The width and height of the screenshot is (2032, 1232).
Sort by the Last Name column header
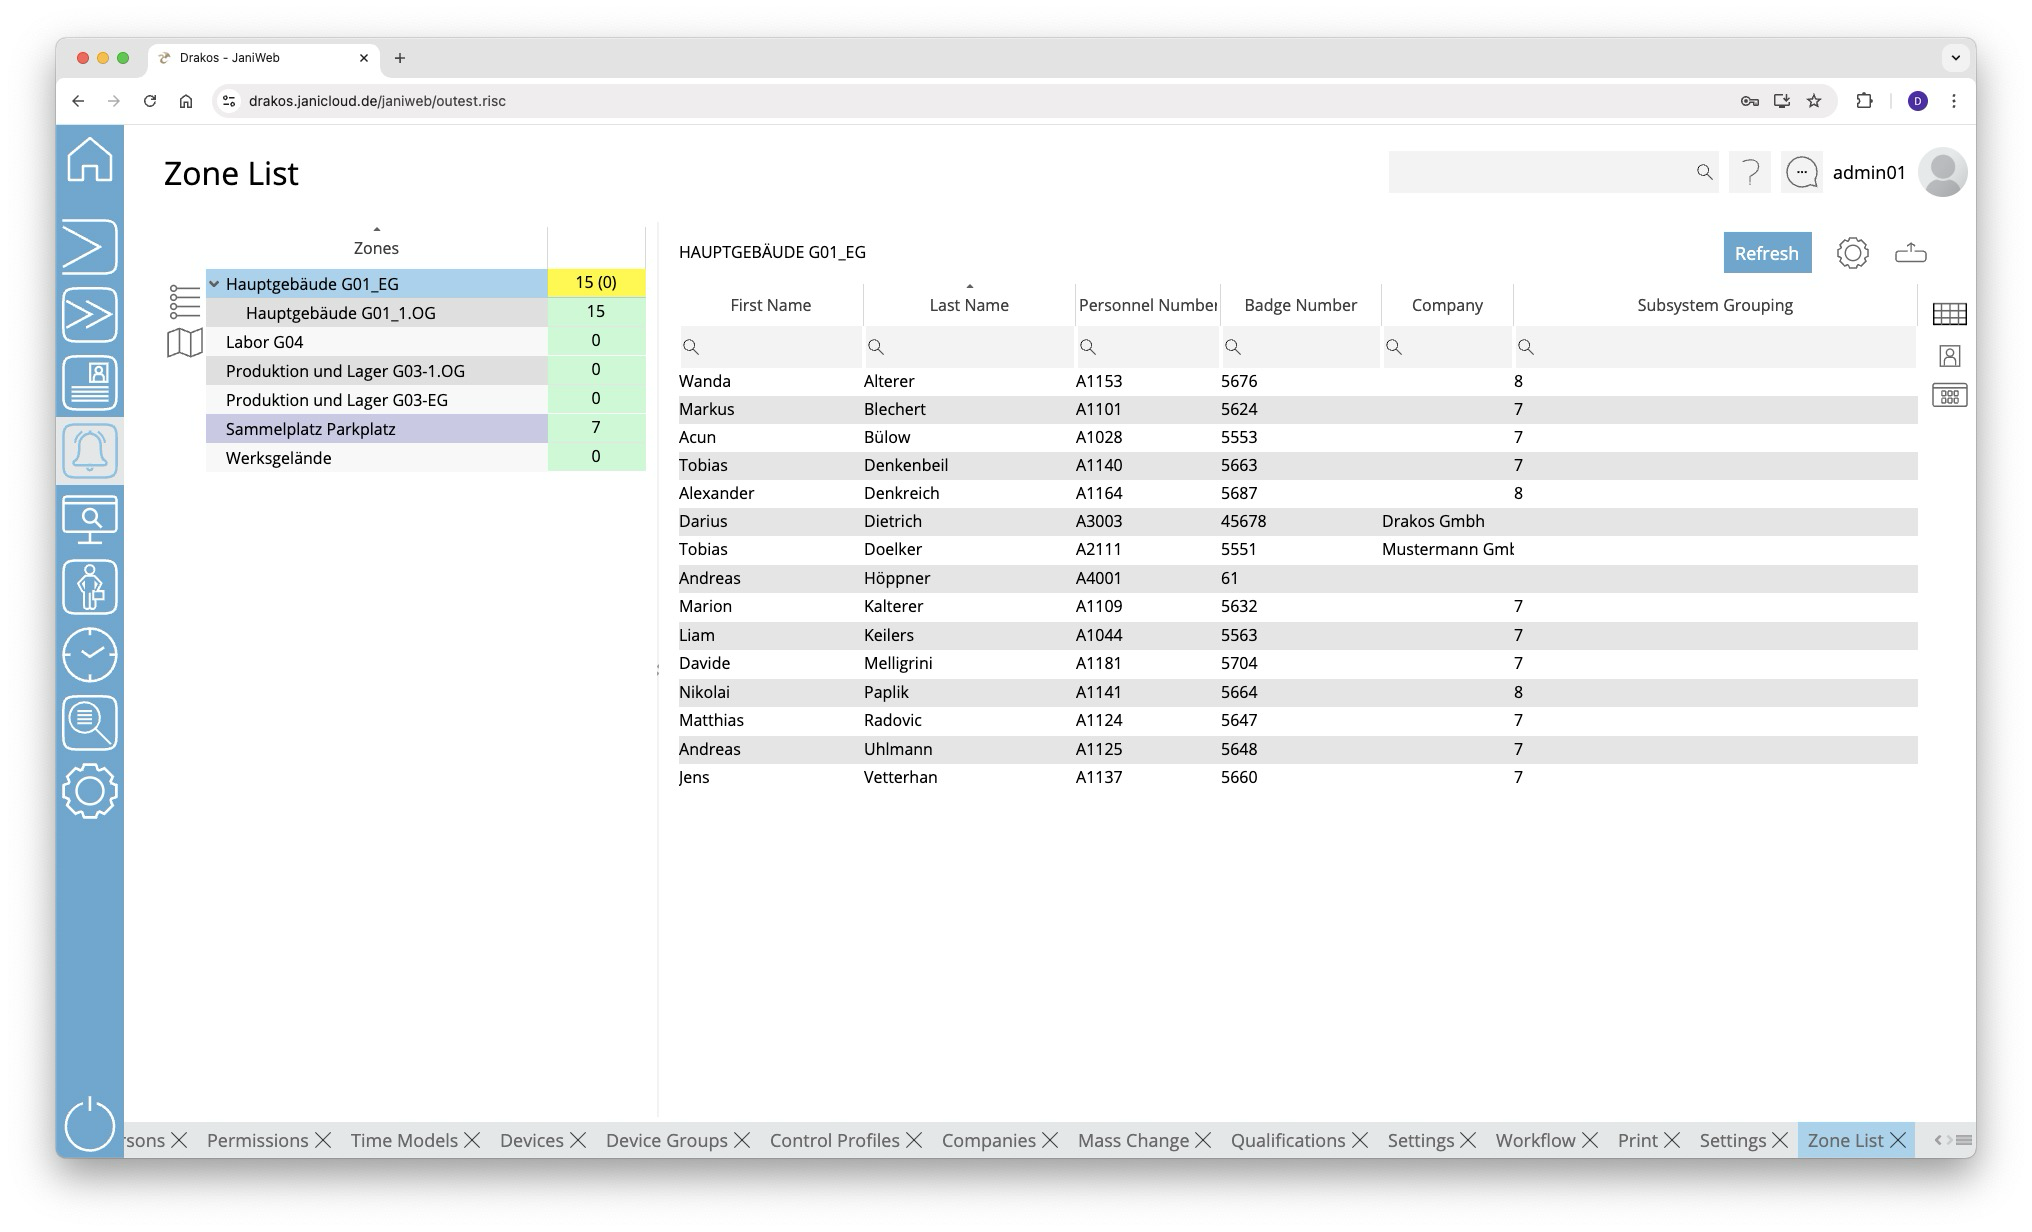(x=968, y=305)
